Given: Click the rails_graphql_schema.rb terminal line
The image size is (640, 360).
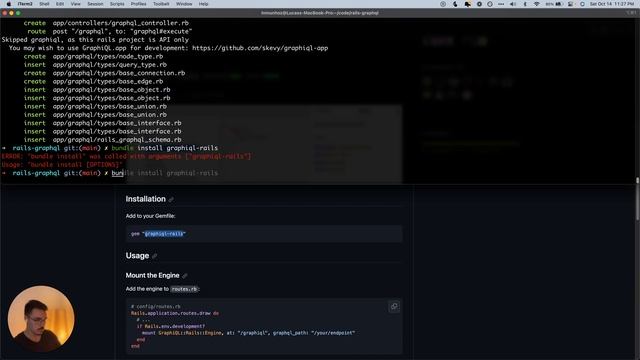Looking at the screenshot, I should pyautogui.click(x=102, y=140).
